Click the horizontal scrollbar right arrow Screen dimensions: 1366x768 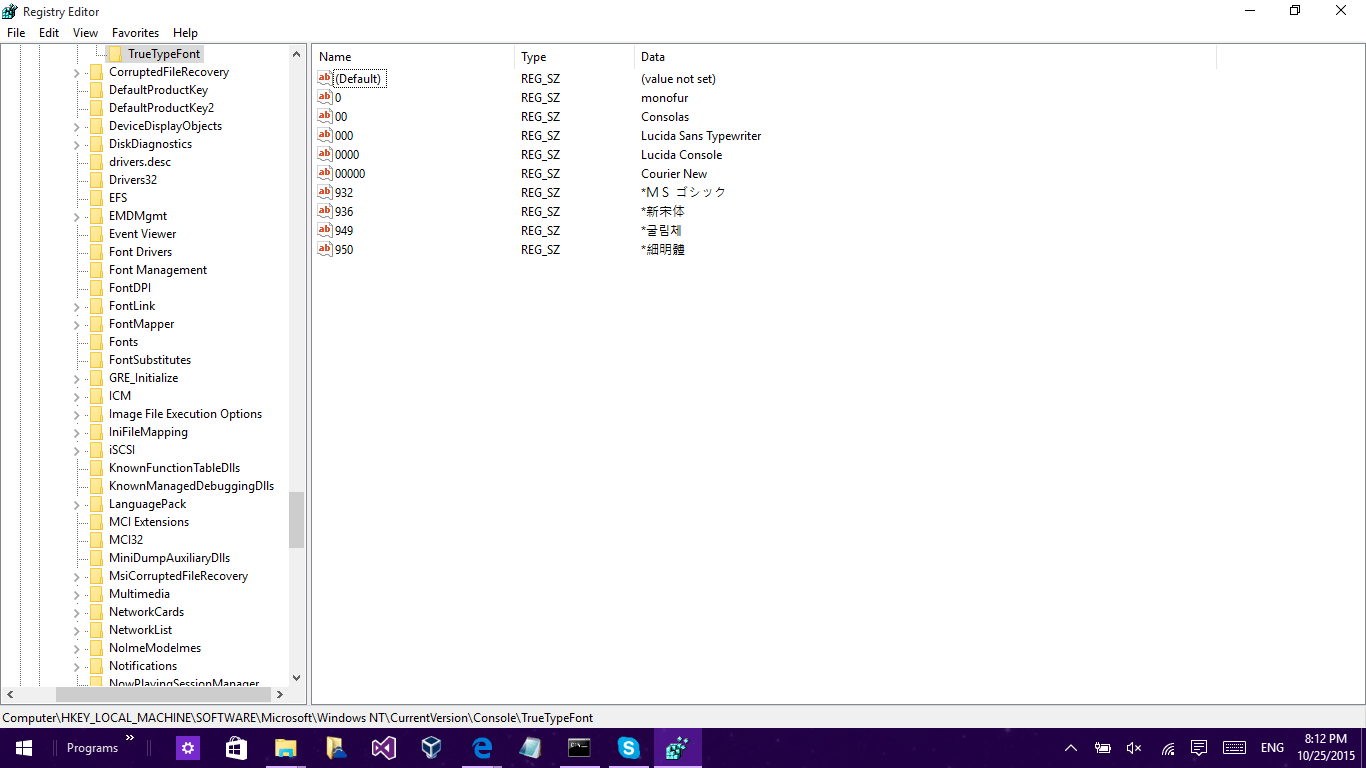(279, 694)
